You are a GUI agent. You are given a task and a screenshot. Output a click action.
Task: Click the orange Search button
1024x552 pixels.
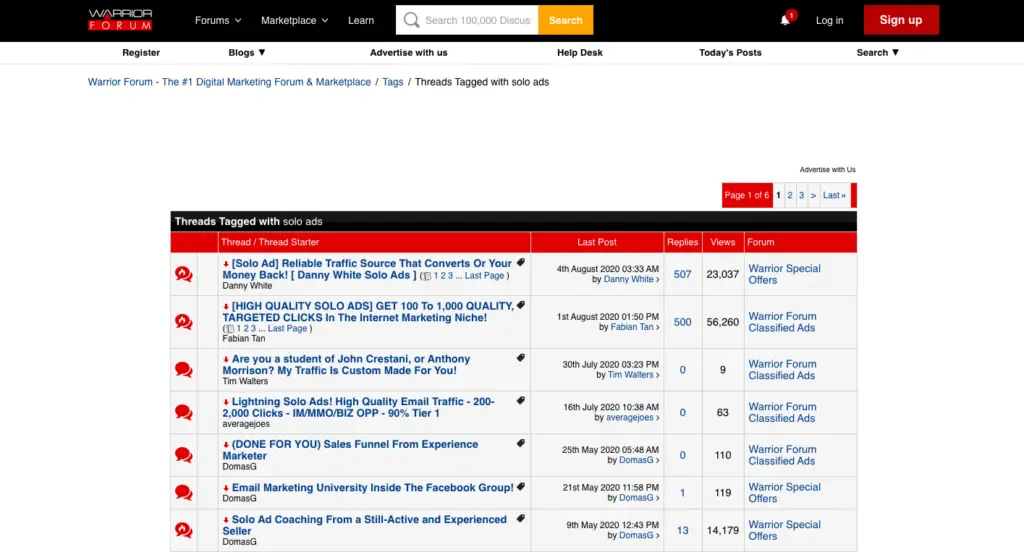point(566,20)
